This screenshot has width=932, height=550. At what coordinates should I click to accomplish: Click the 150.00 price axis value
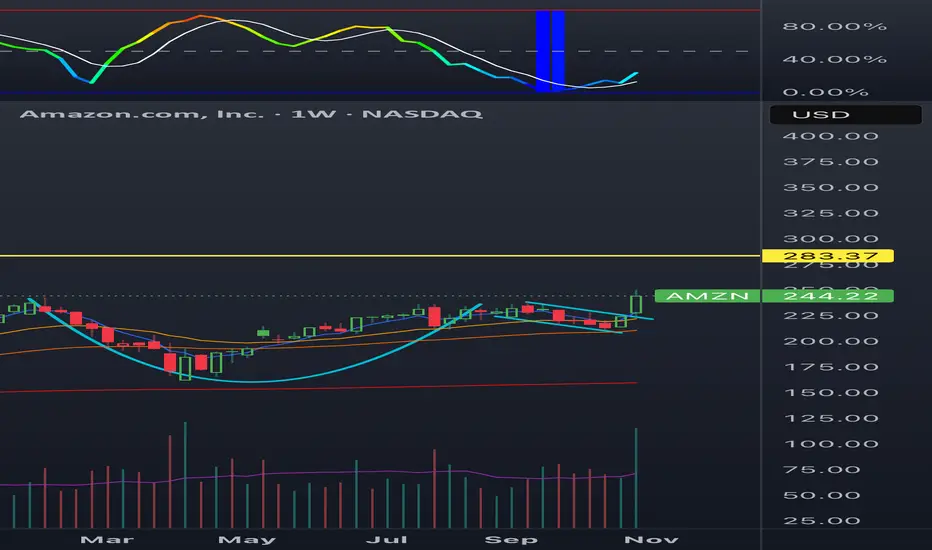pos(830,392)
